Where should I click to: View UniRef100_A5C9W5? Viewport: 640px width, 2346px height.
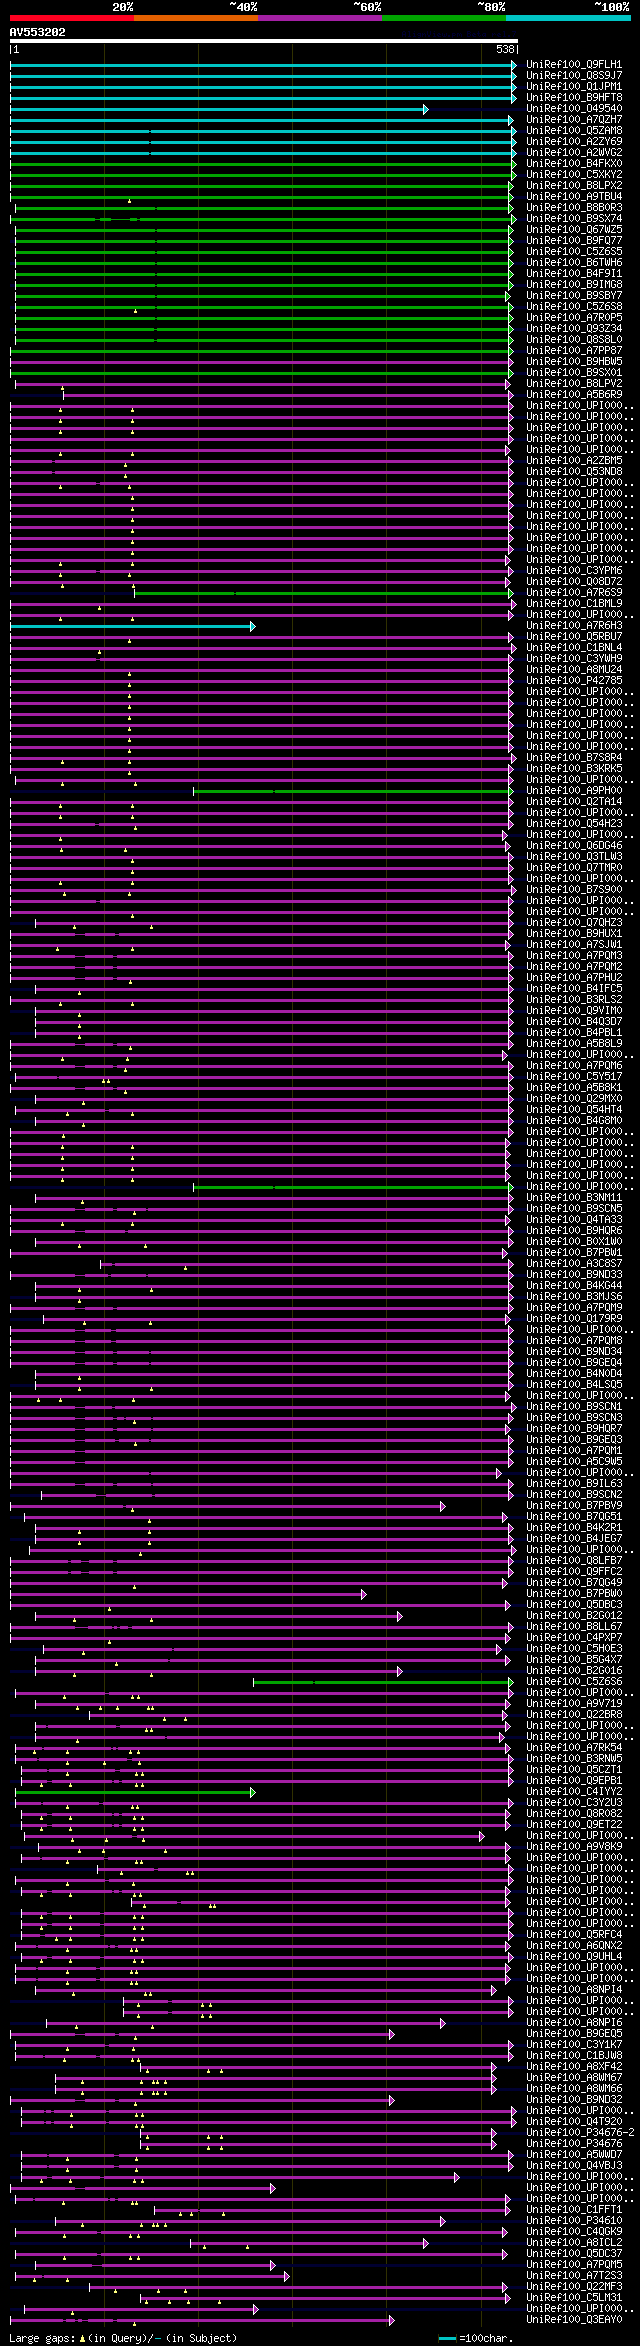(x=574, y=1462)
